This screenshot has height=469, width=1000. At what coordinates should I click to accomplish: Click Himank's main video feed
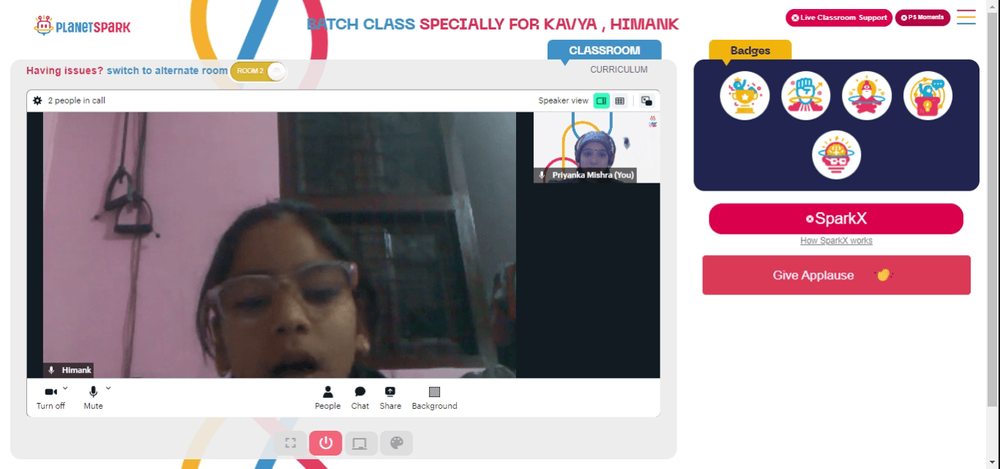click(x=279, y=245)
